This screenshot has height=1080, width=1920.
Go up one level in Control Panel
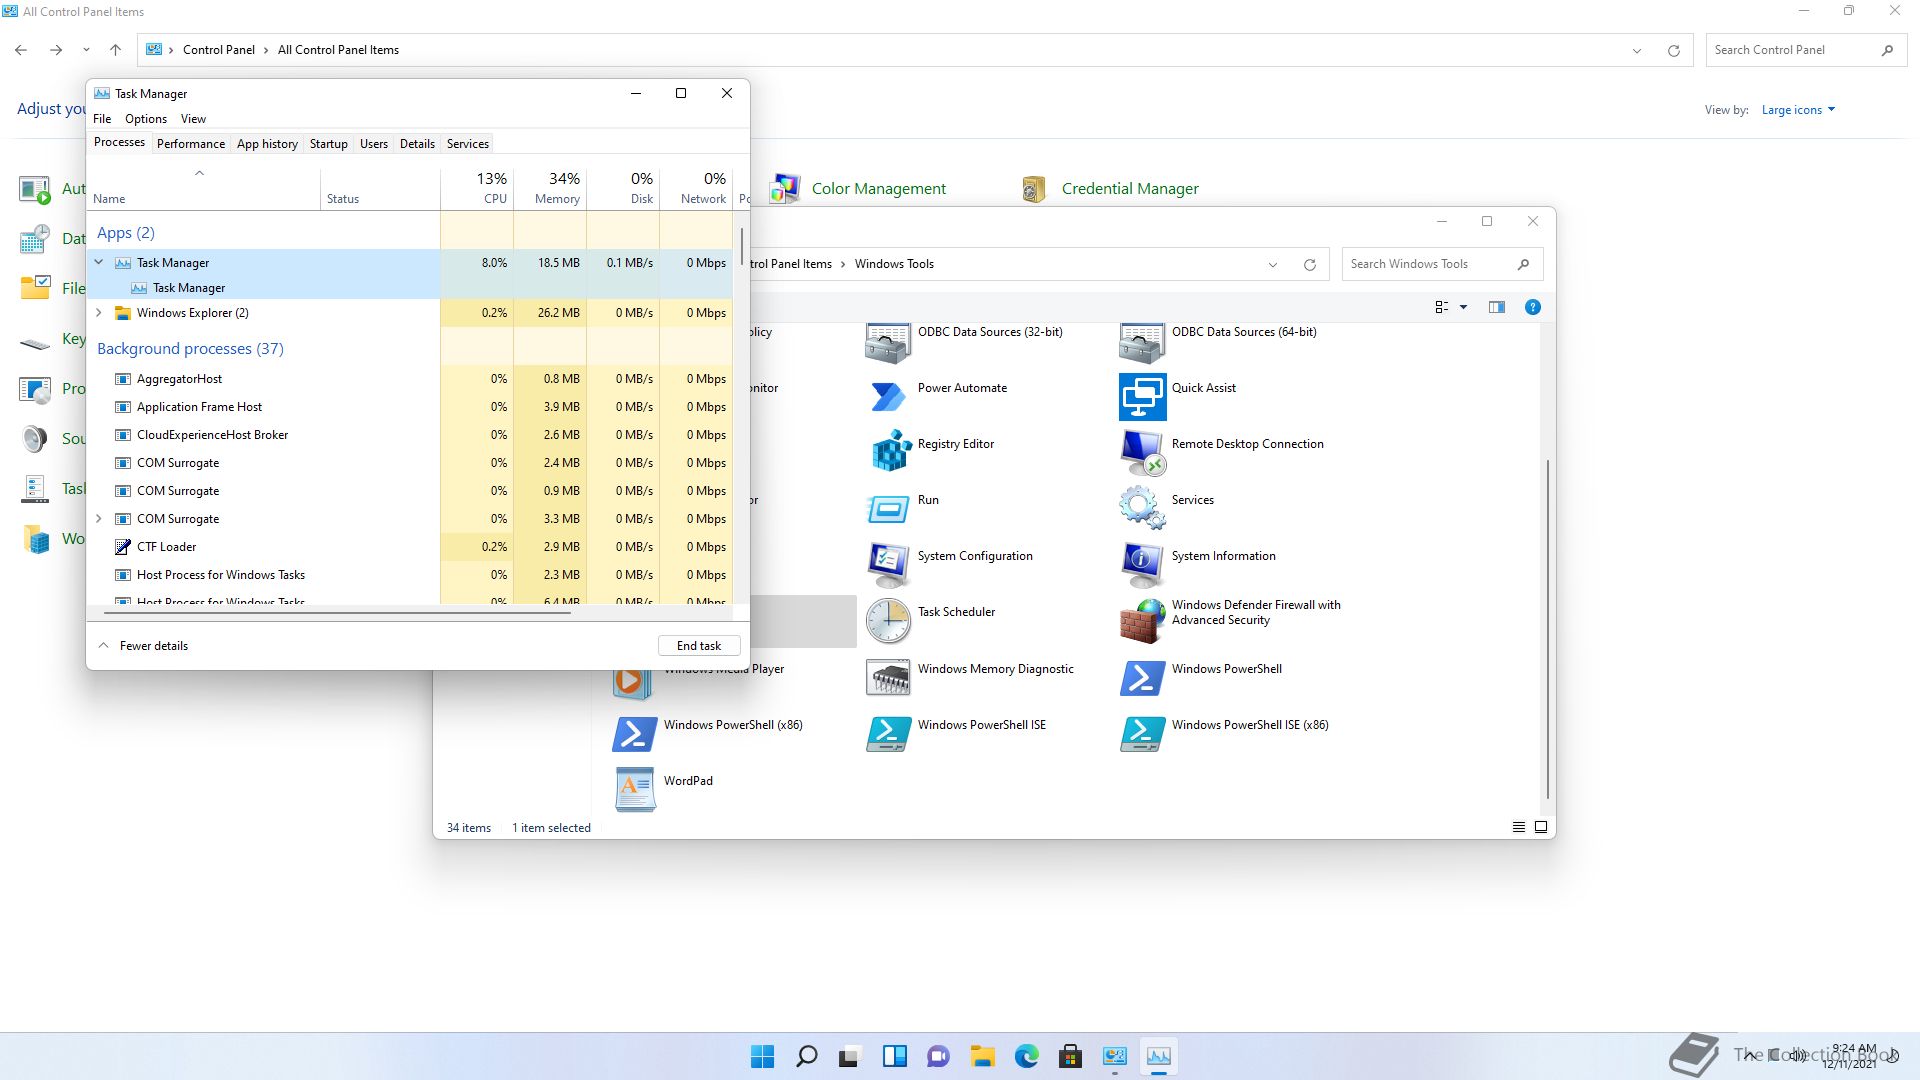pos(116,50)
